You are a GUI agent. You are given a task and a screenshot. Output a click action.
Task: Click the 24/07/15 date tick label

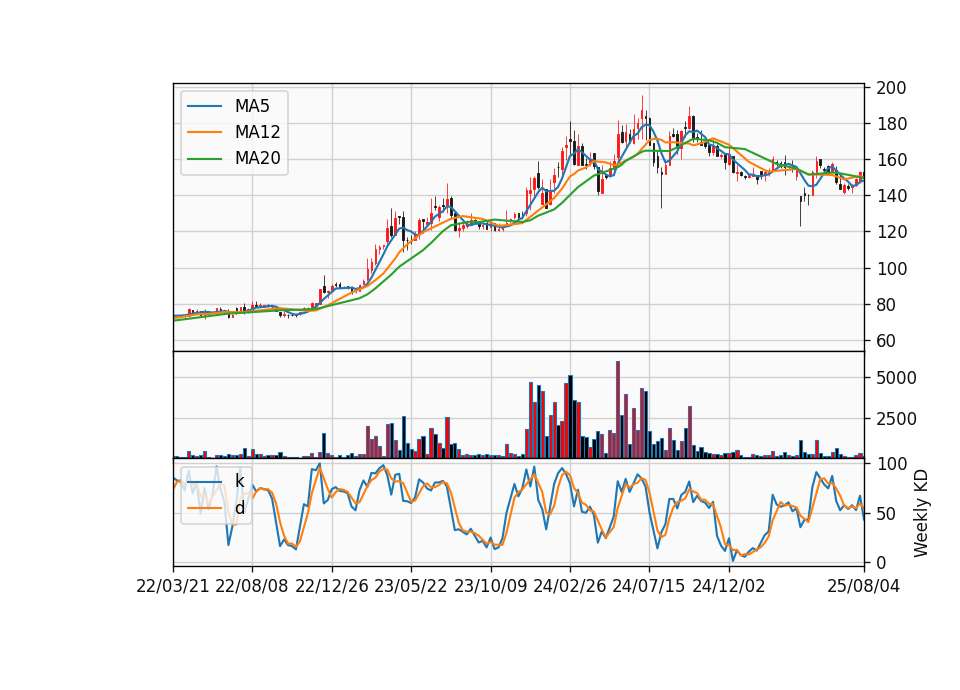coord(649,586)
